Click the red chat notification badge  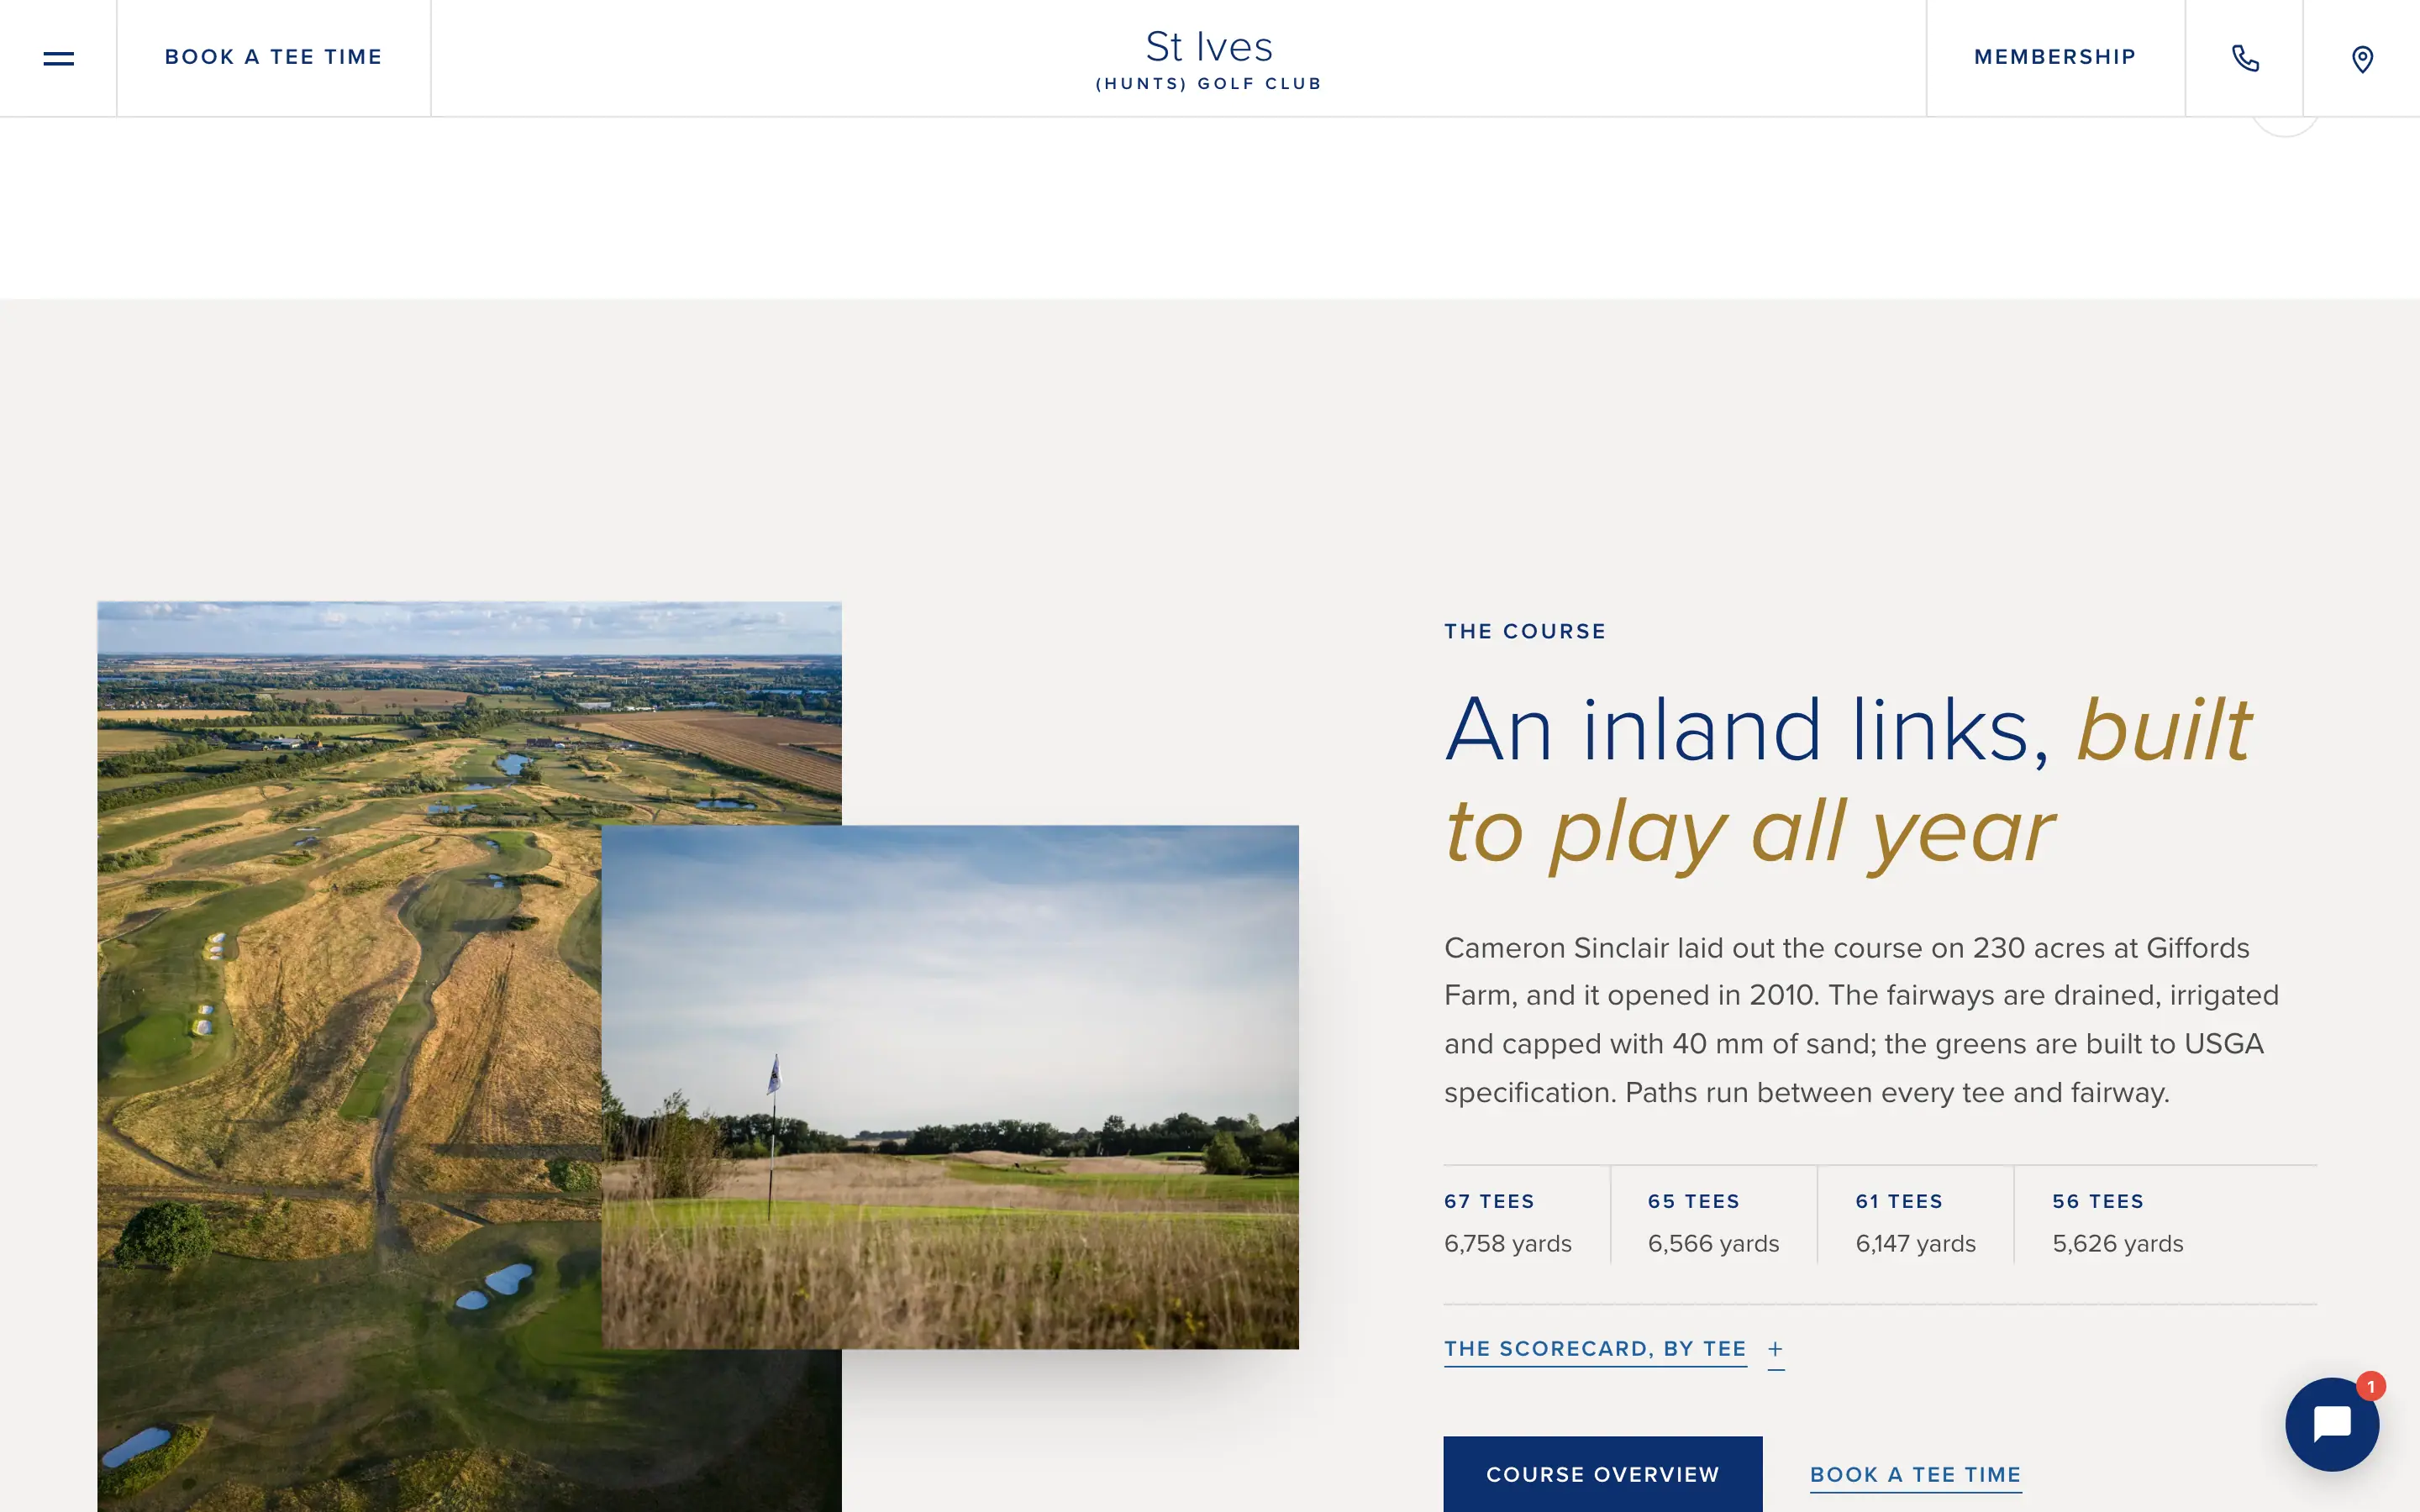pos(2370,1386)
